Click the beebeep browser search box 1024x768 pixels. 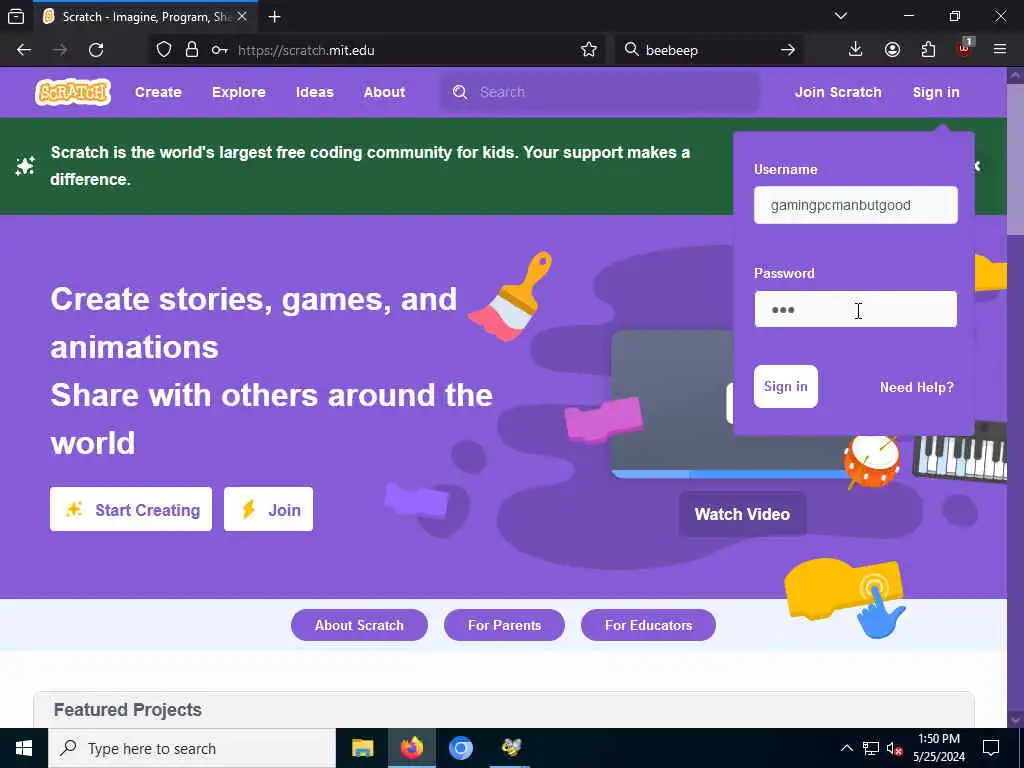pos(709,50)
